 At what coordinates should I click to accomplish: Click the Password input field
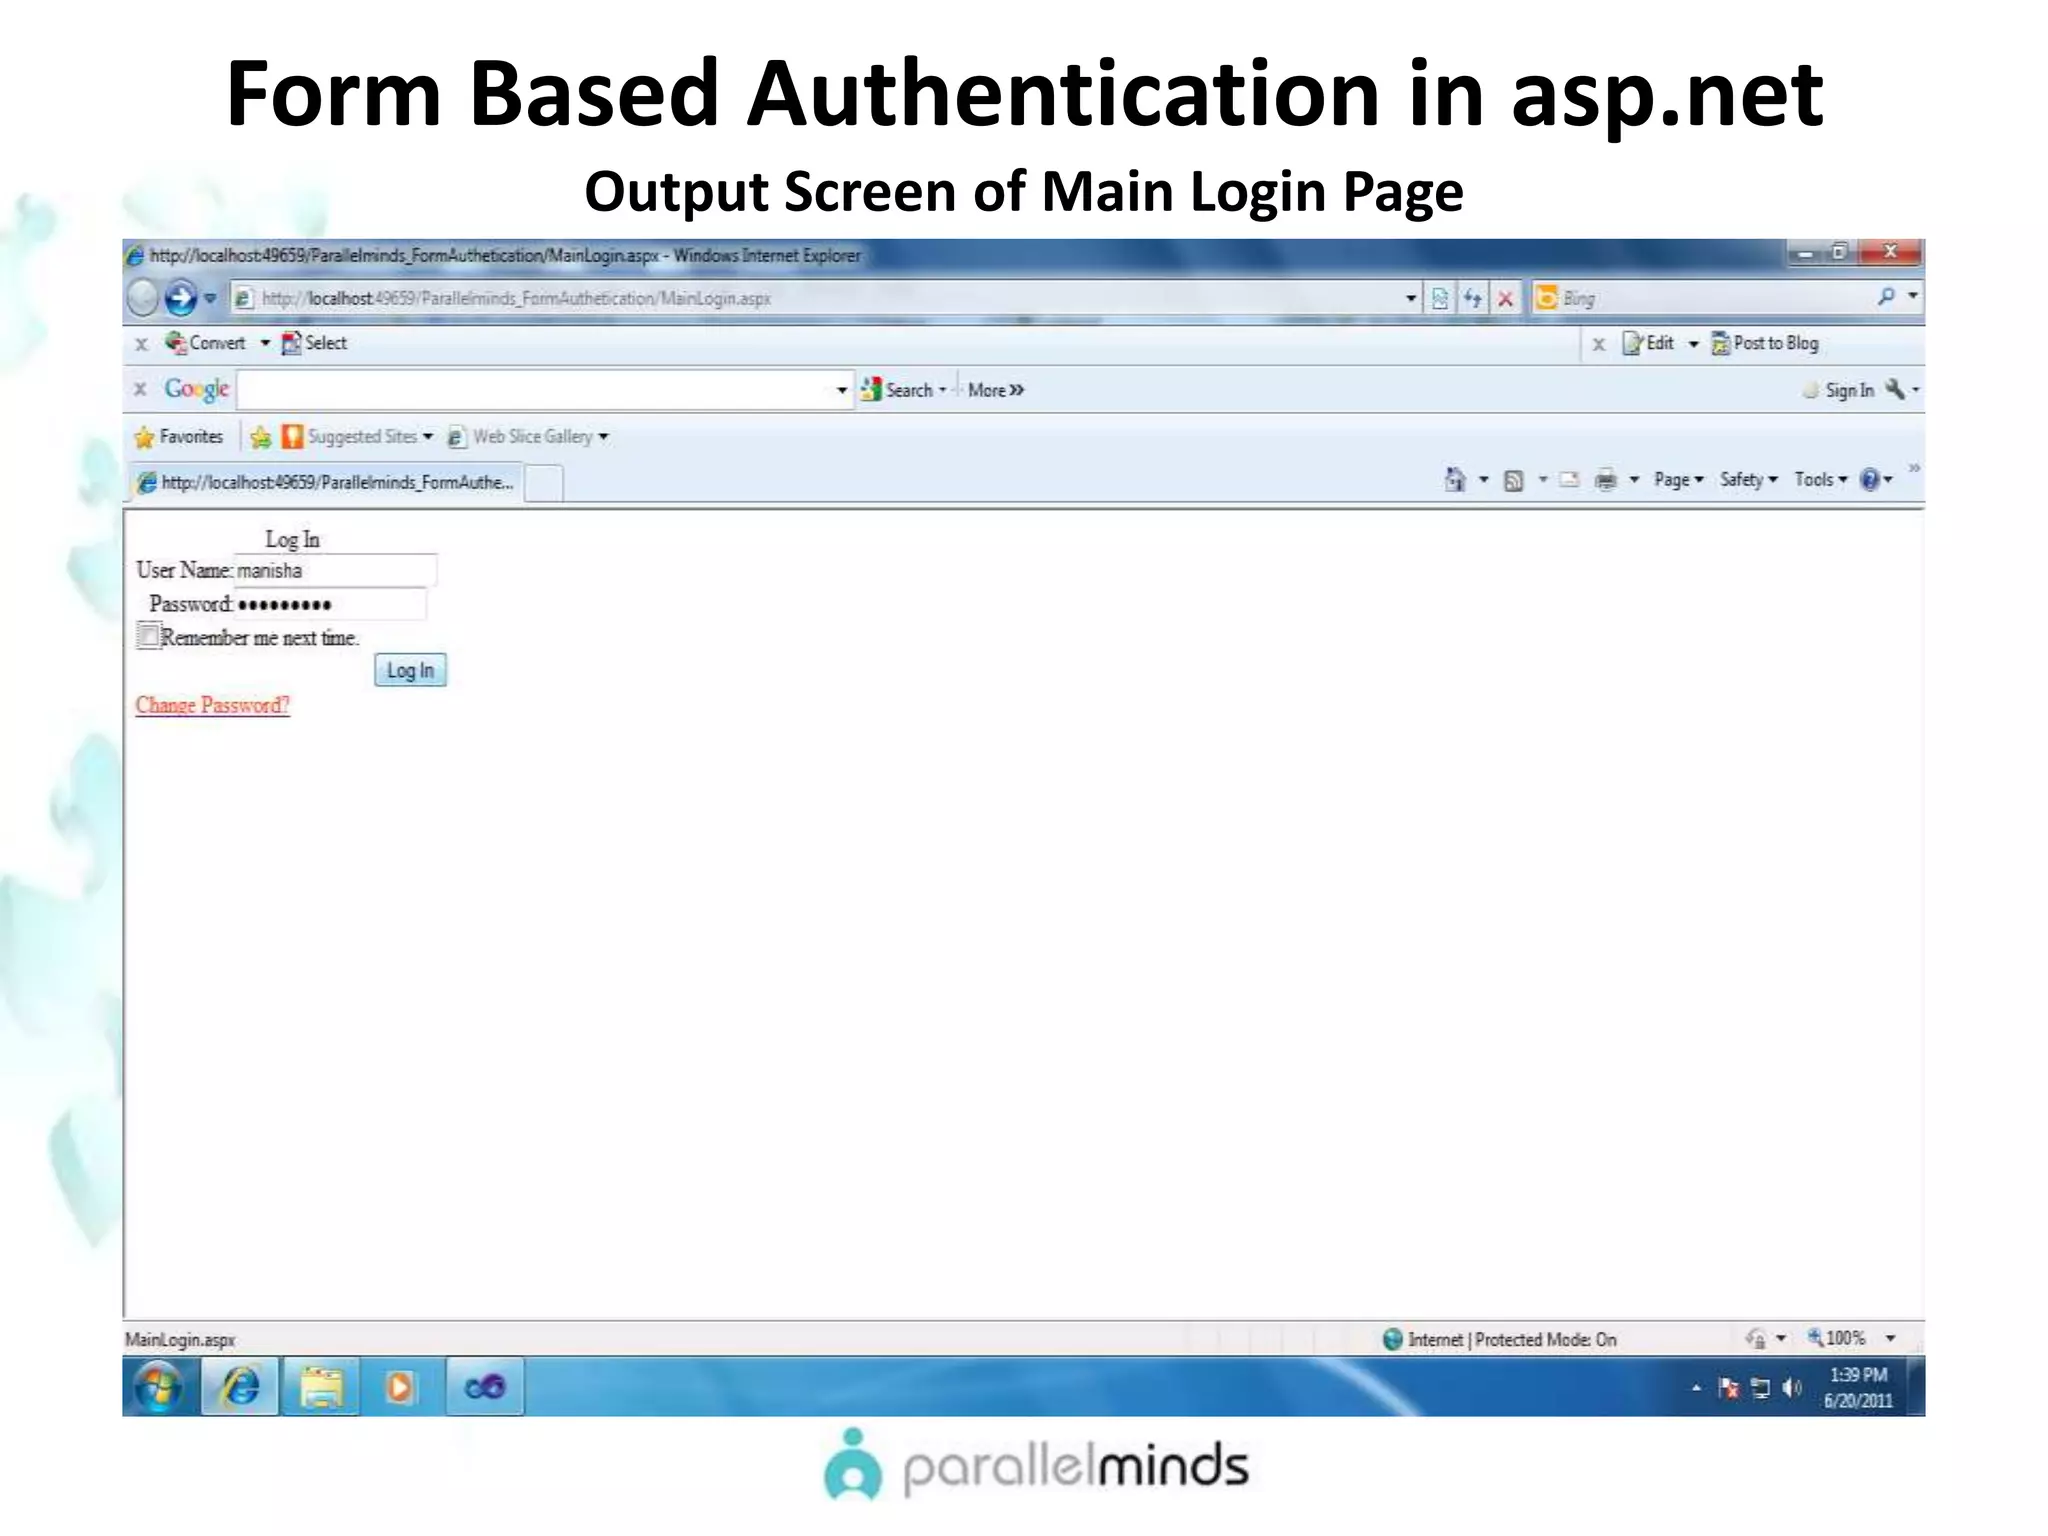[330, 604]
